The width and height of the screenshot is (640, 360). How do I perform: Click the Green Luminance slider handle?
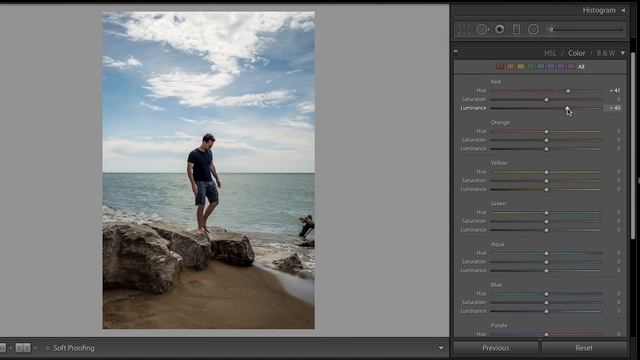[547, 230]
